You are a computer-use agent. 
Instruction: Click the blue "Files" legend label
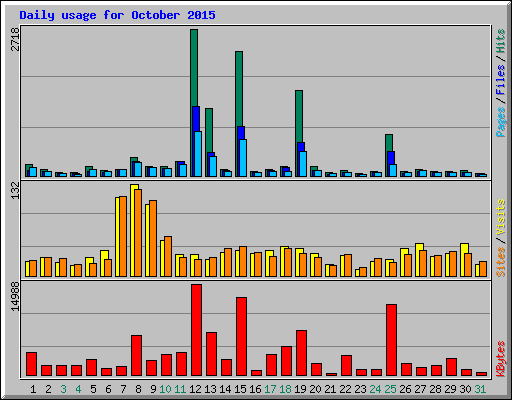(x=501, y=79)
